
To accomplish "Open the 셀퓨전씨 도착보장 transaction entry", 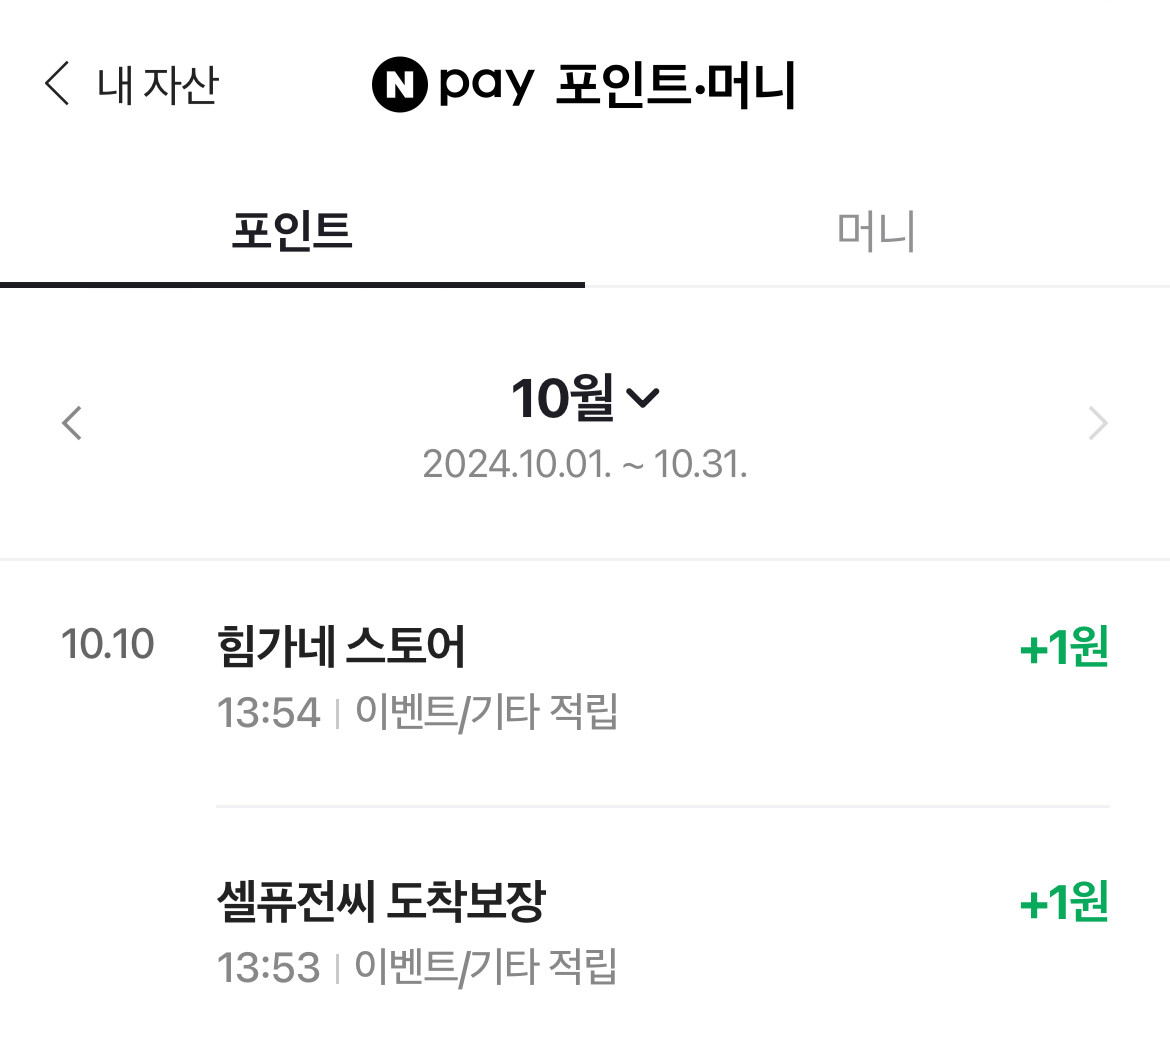I will click(381, 902).
